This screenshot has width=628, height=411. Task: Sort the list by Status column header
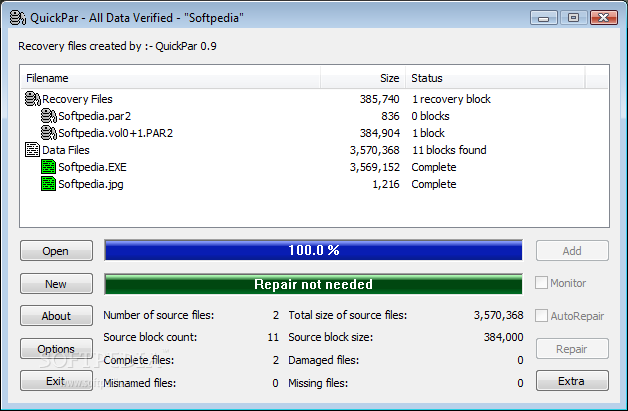[x=495, y=78]
